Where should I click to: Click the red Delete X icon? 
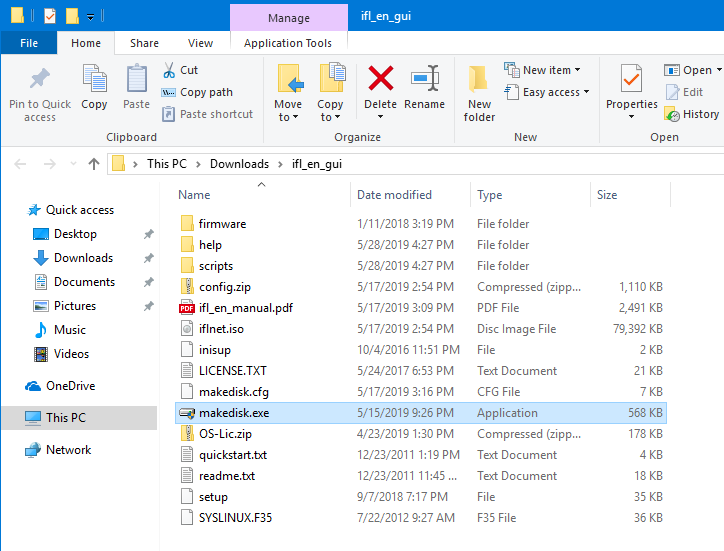[x=380, y=78]
